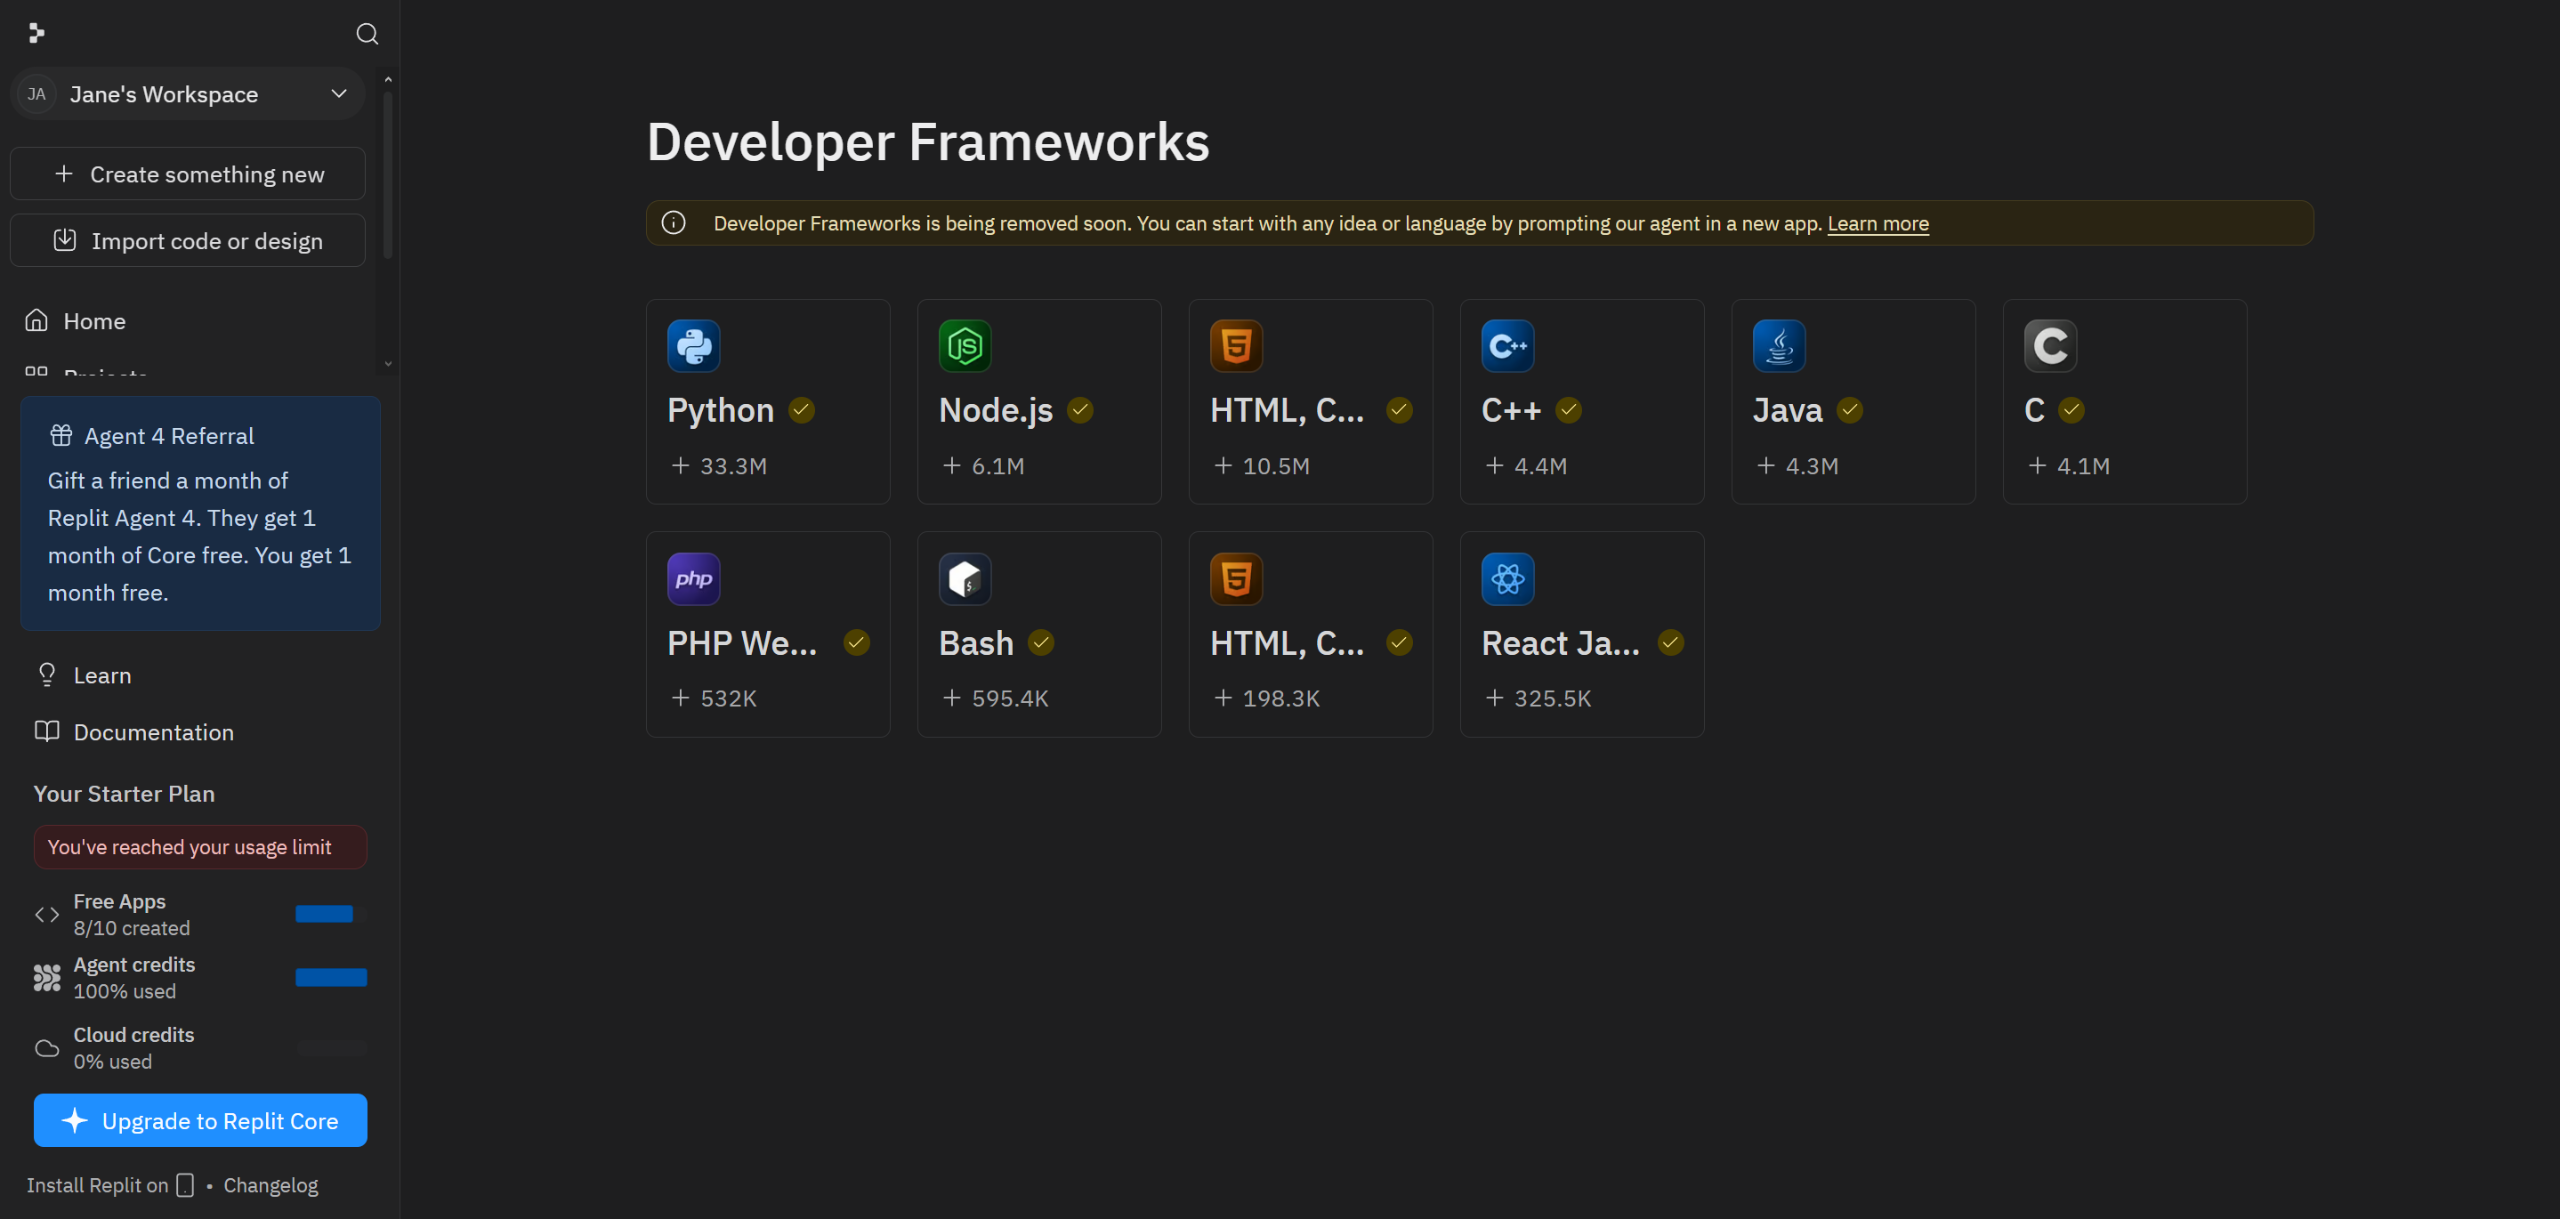Click the verified checkmark beside Bash

pos(1041,643)
